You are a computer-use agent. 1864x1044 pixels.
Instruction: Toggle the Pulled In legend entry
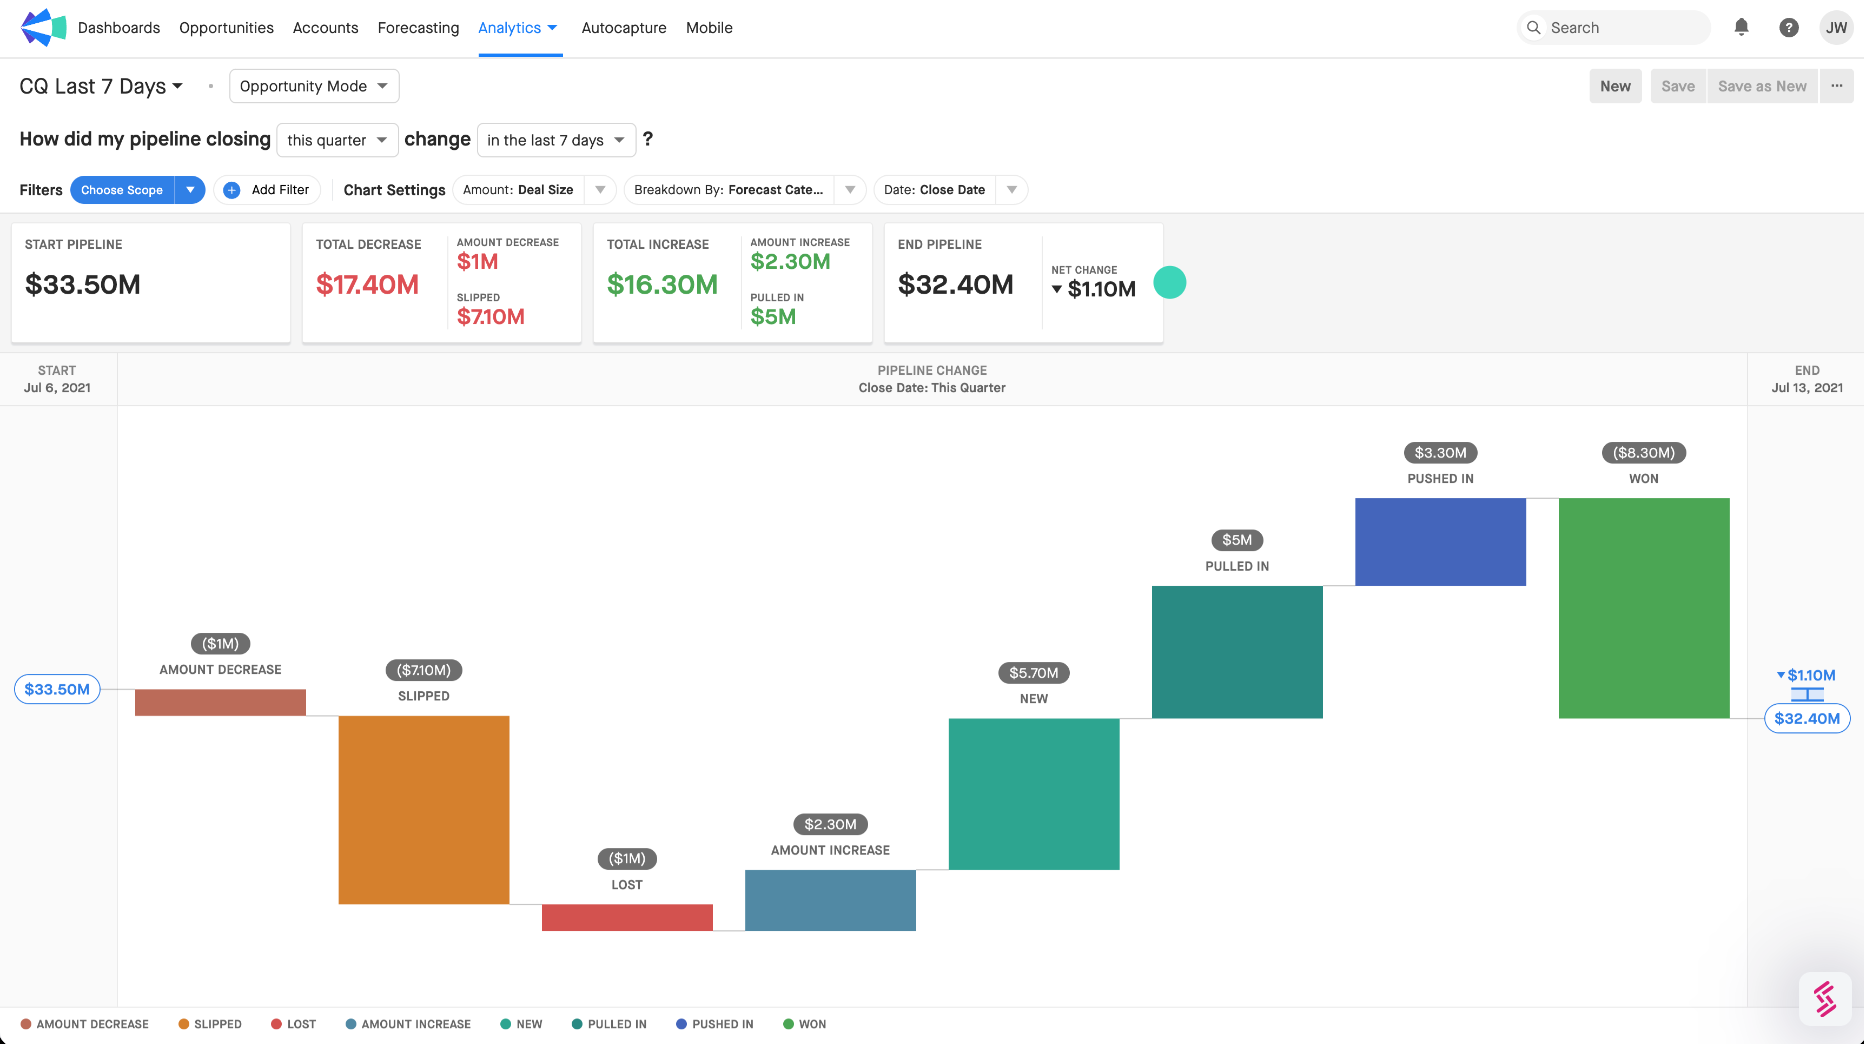click(x=609, y=1024)
